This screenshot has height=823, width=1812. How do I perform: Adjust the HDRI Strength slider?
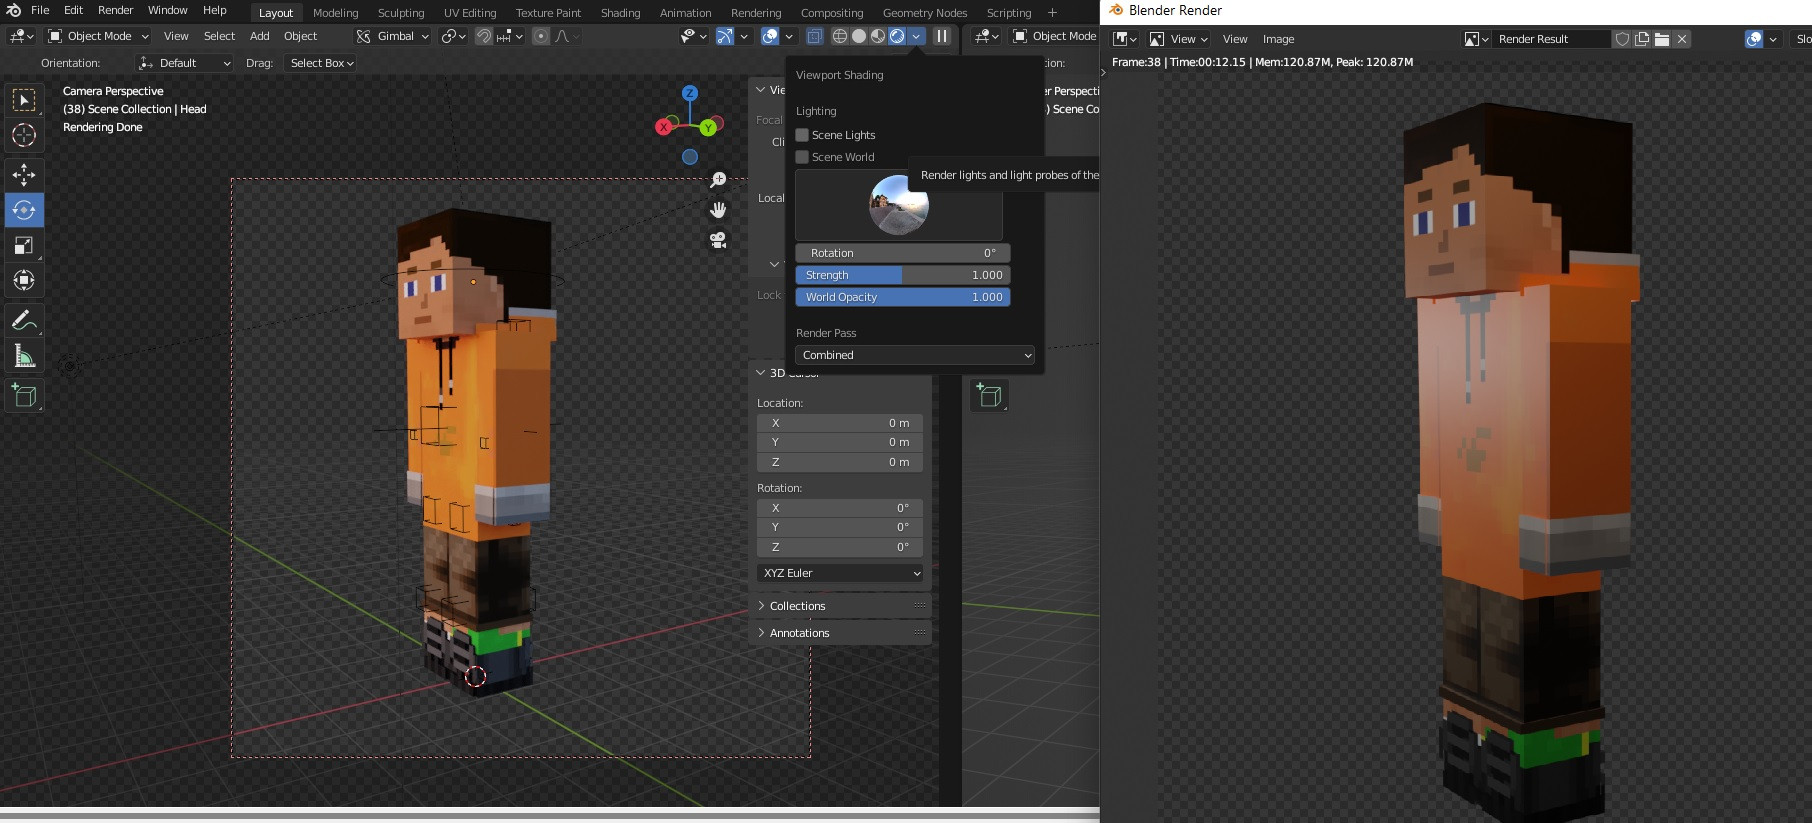pos(903,275)
